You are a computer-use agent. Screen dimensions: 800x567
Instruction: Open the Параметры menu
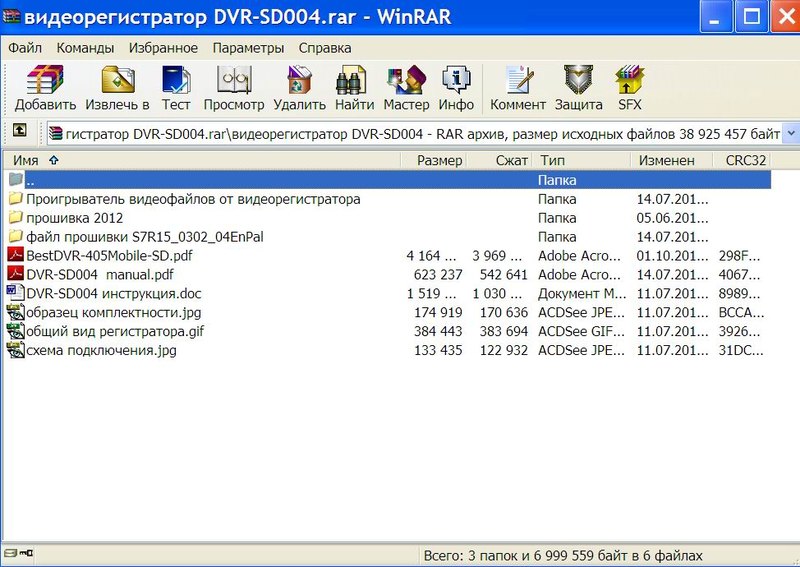[248, 48]
